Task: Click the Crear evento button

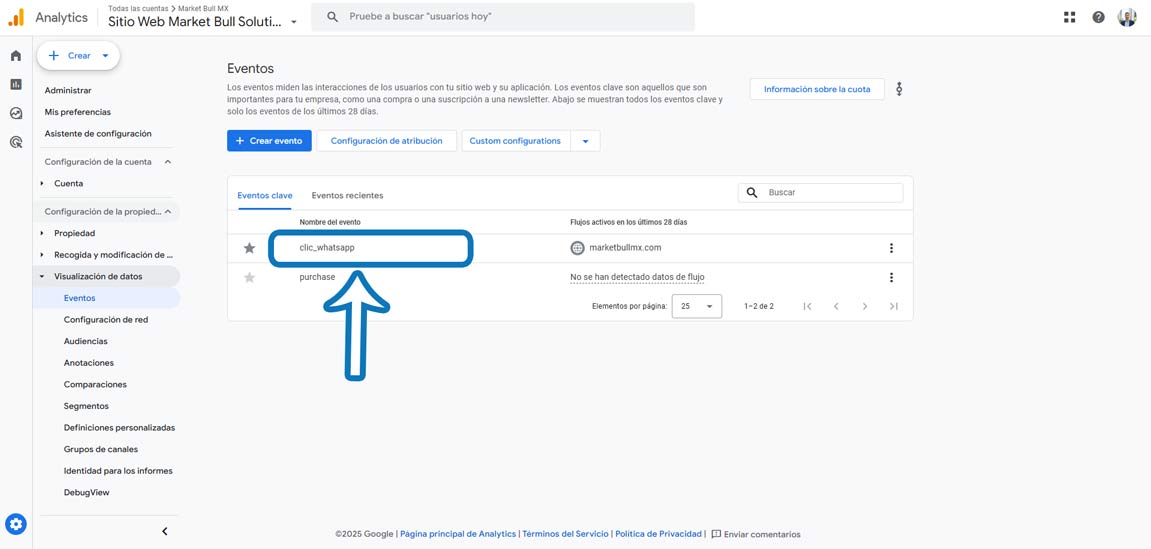Action: click(x=269, y=141)
